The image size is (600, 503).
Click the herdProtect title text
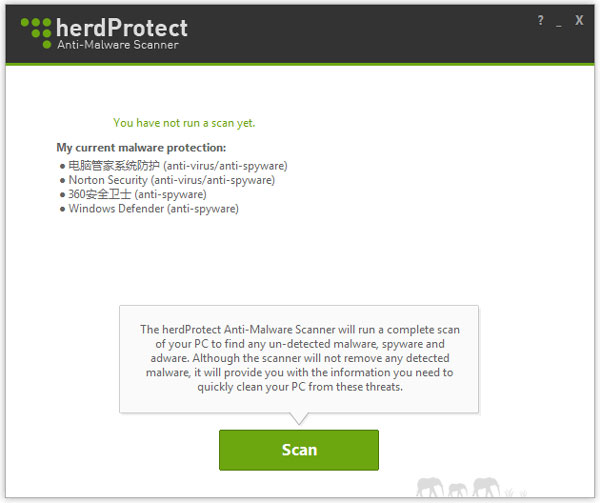point(121,27)
